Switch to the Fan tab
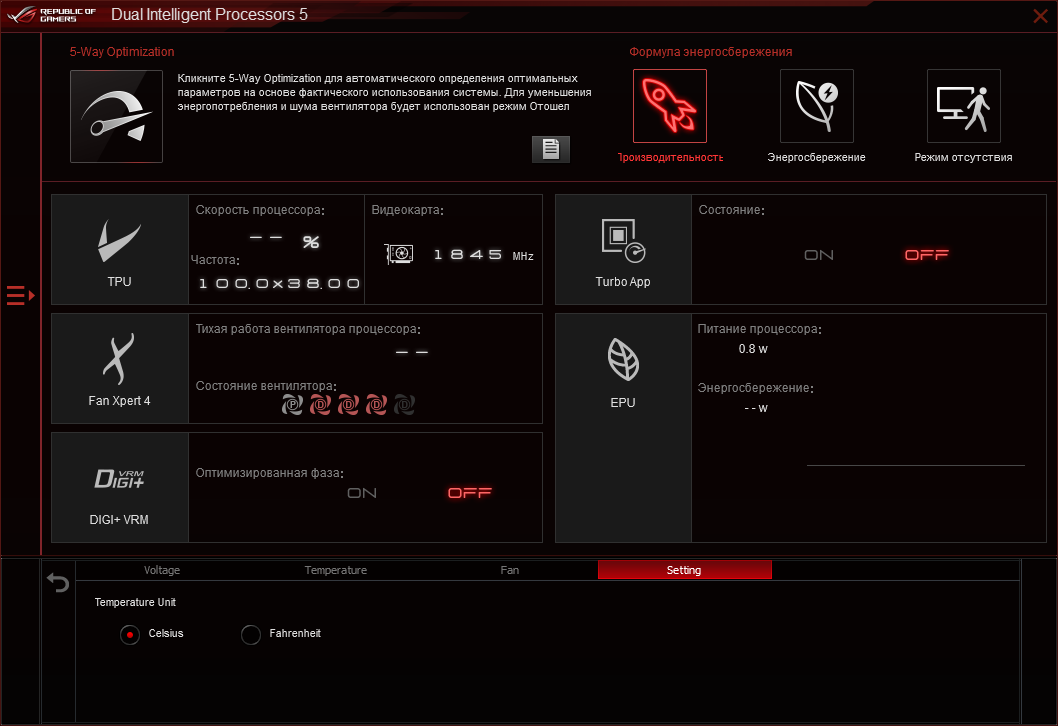Screen dimensions: 1058x726 510,570
